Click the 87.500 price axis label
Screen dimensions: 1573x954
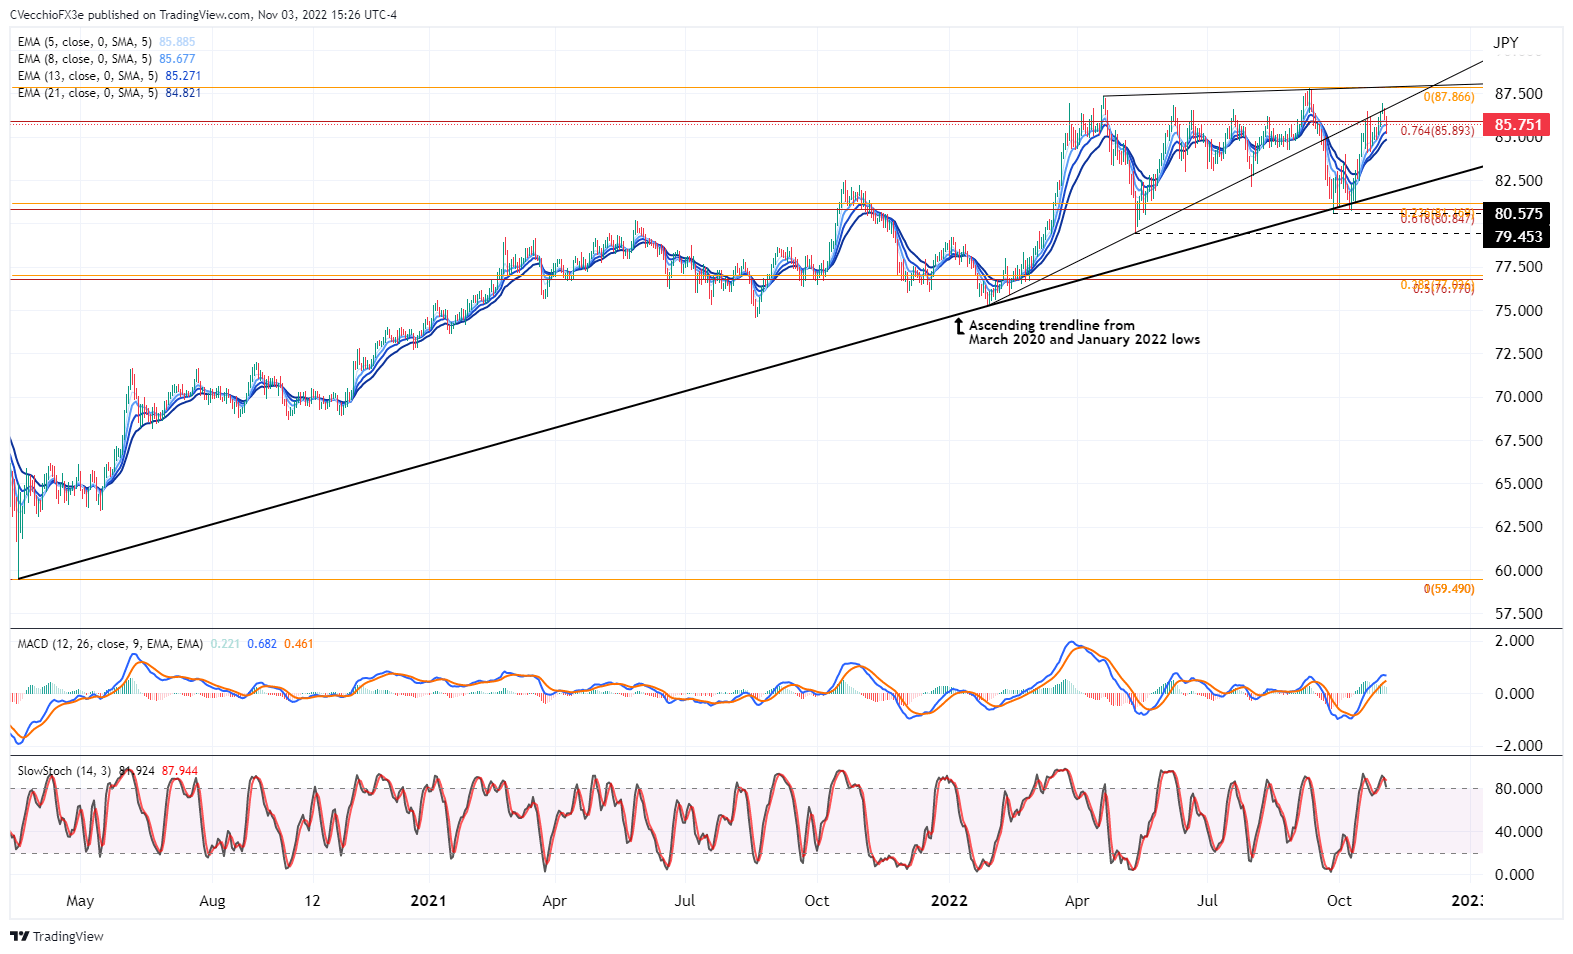coord(1518,94)
